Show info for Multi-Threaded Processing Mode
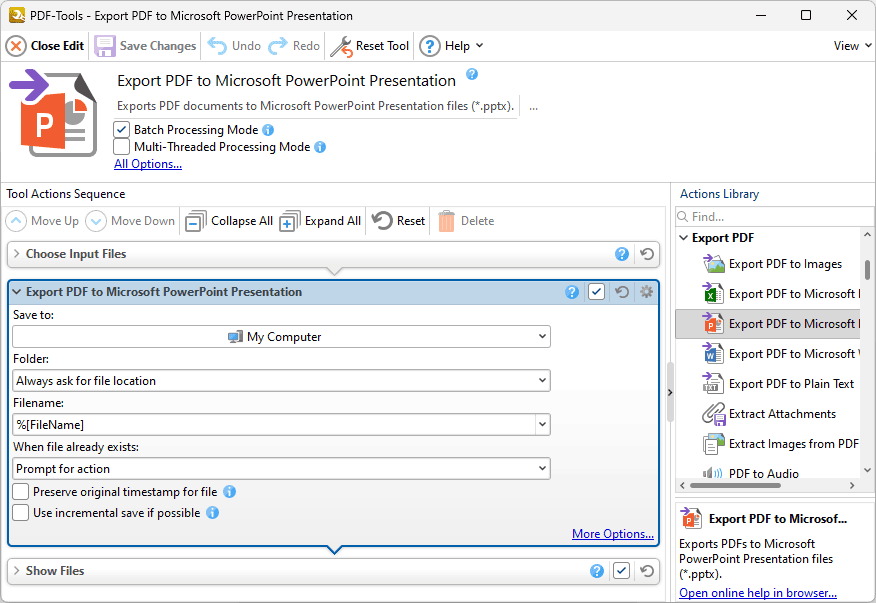The image size is (876, 603). tap(320, 147)
